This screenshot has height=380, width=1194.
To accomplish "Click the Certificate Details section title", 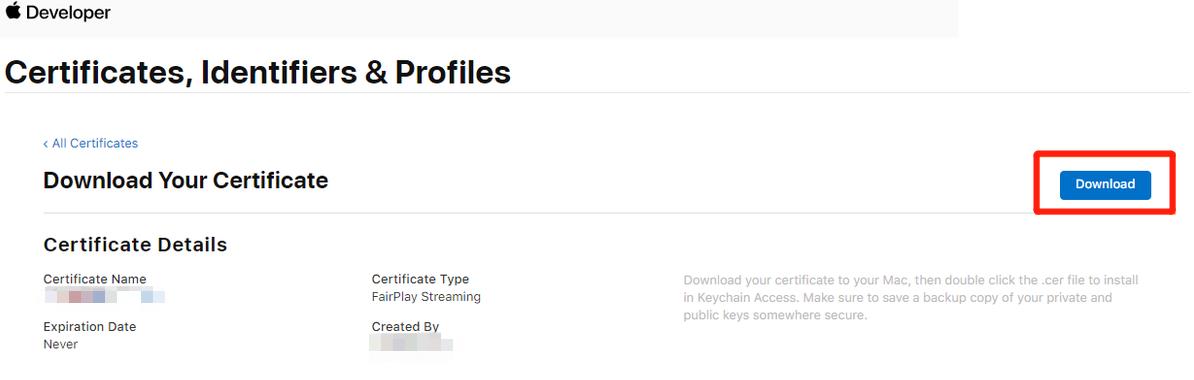I will 136,244.
